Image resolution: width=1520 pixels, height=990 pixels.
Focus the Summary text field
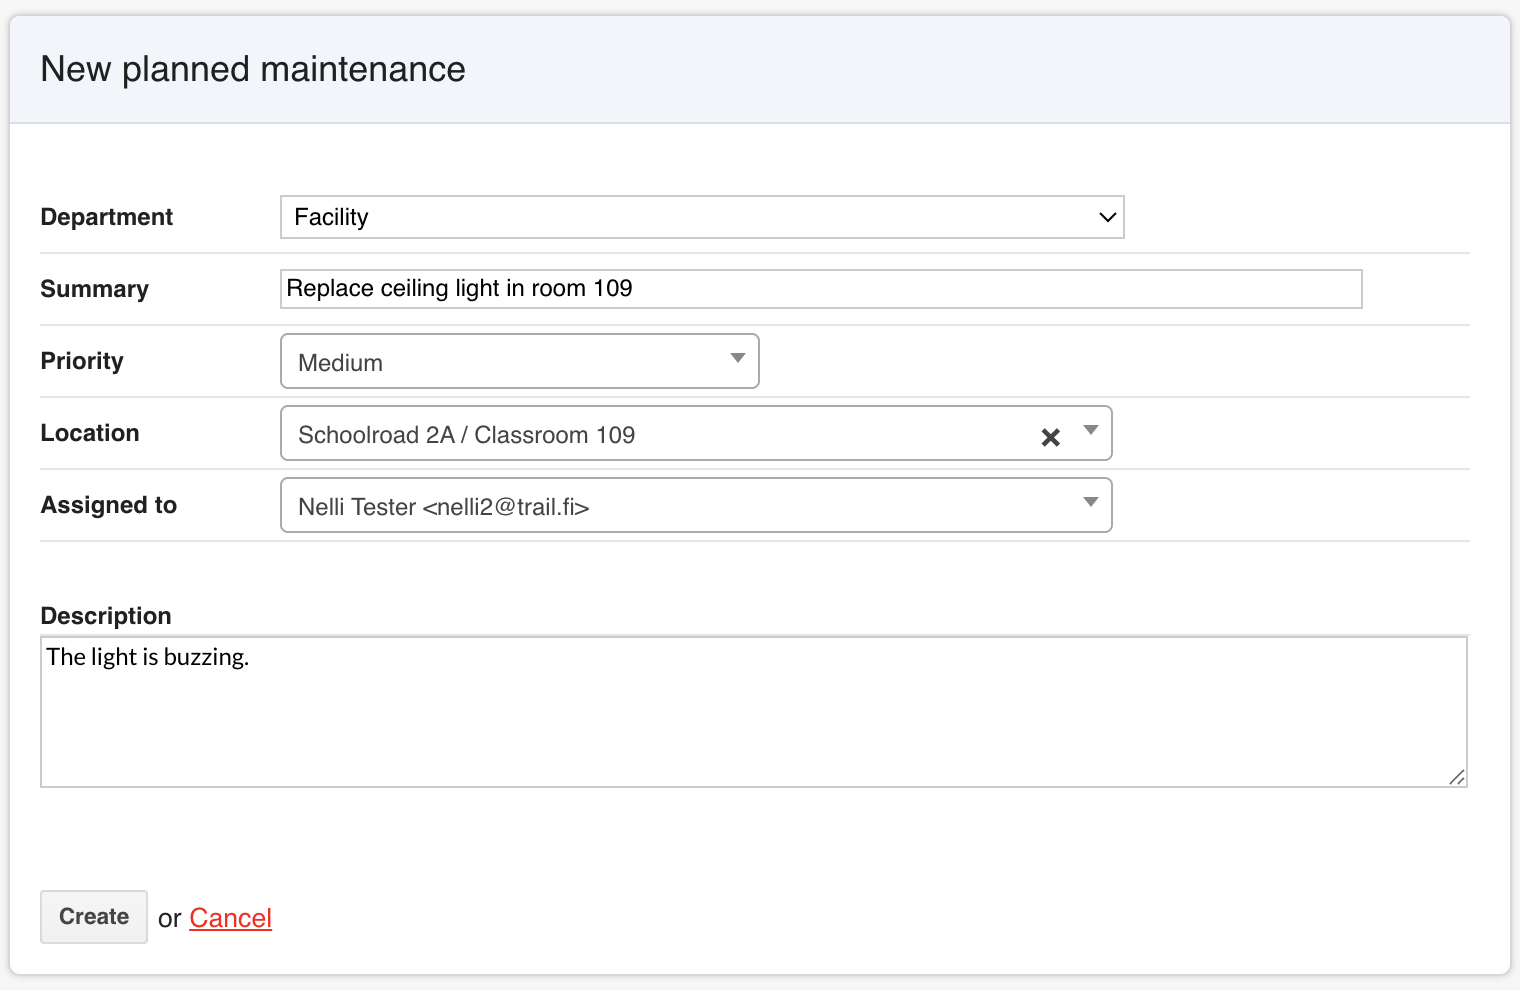[x=820, y=289]
